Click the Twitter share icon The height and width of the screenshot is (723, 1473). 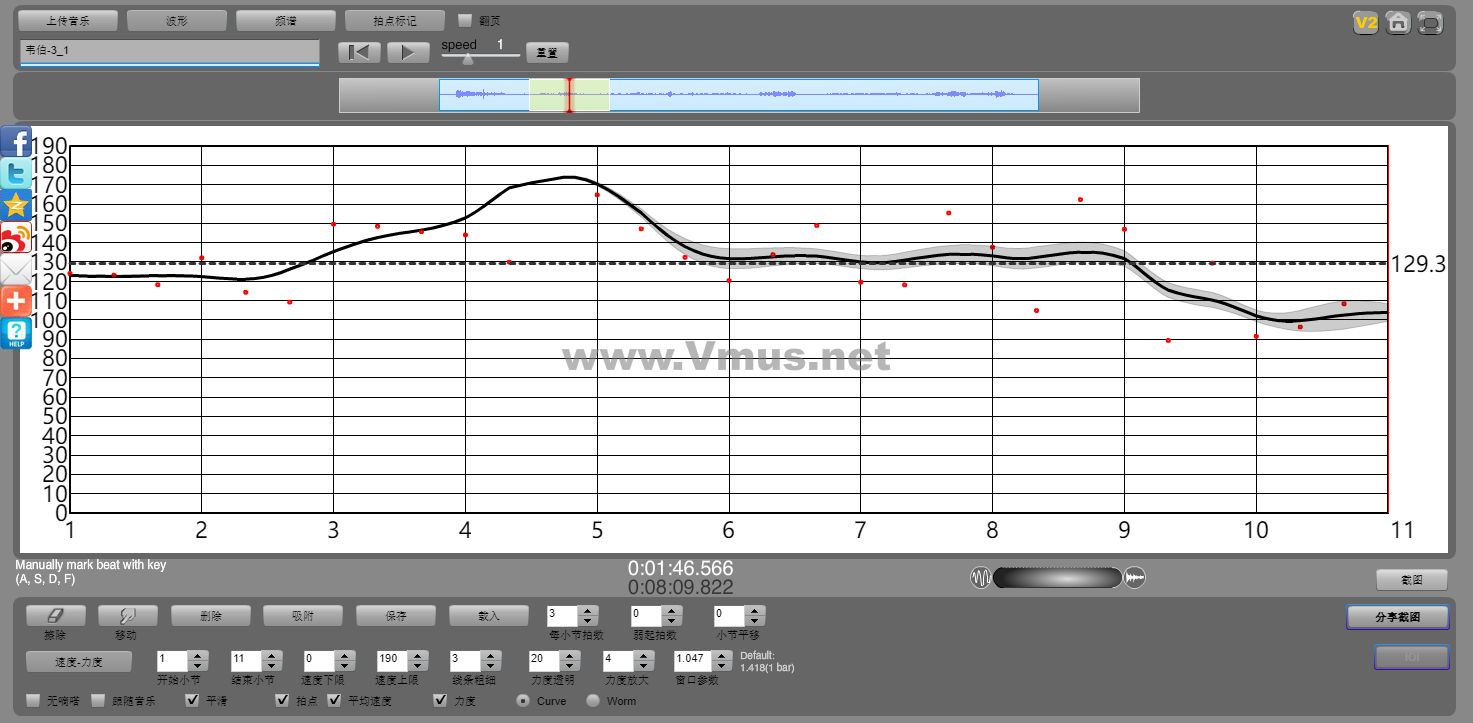(x=16, y=173)
